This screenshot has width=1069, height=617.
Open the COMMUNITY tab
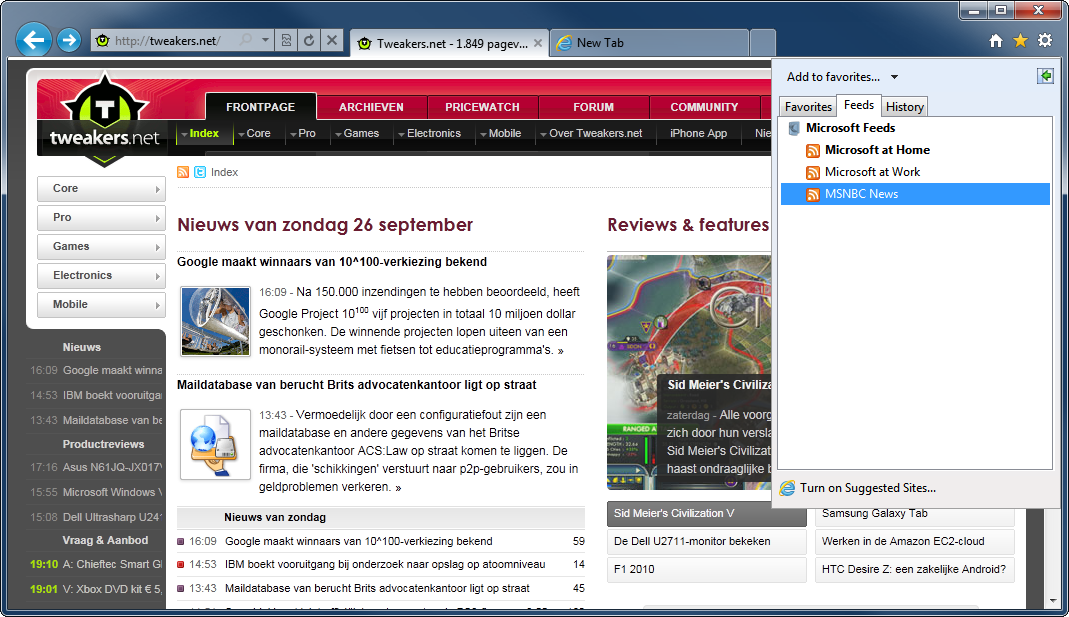tap(704, 107)
